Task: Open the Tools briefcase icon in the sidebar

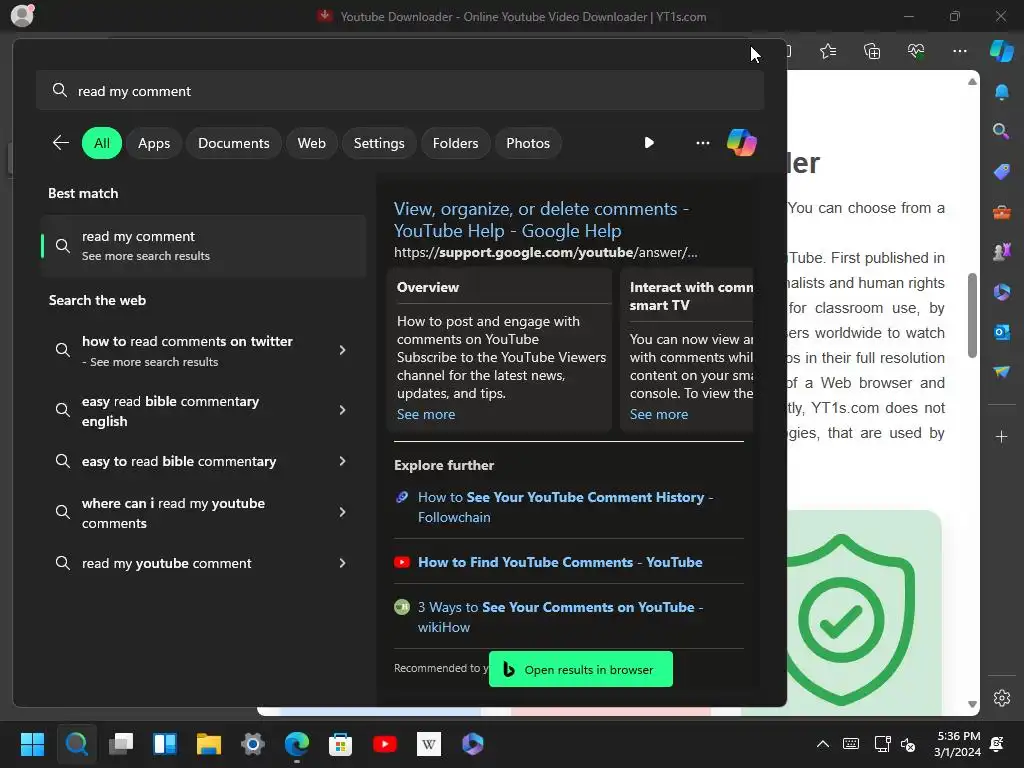Action: coord(1001,212)
